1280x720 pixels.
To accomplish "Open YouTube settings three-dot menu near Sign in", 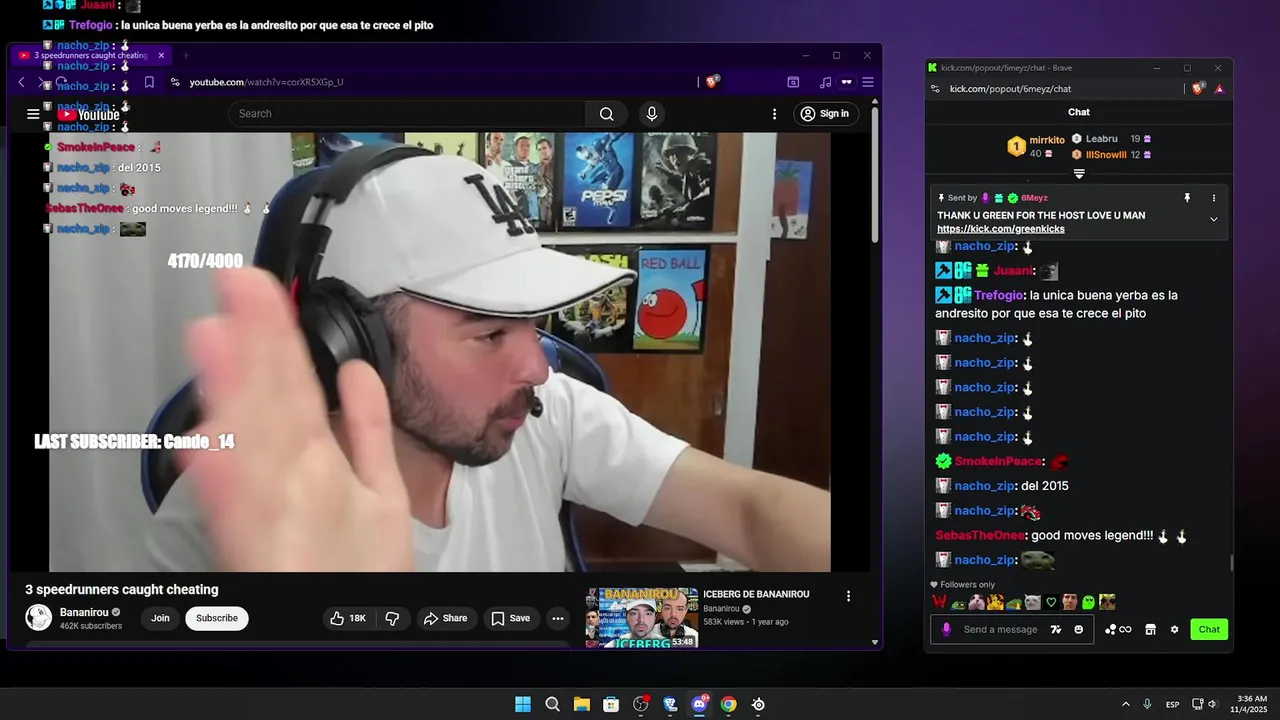I will 774,114.
